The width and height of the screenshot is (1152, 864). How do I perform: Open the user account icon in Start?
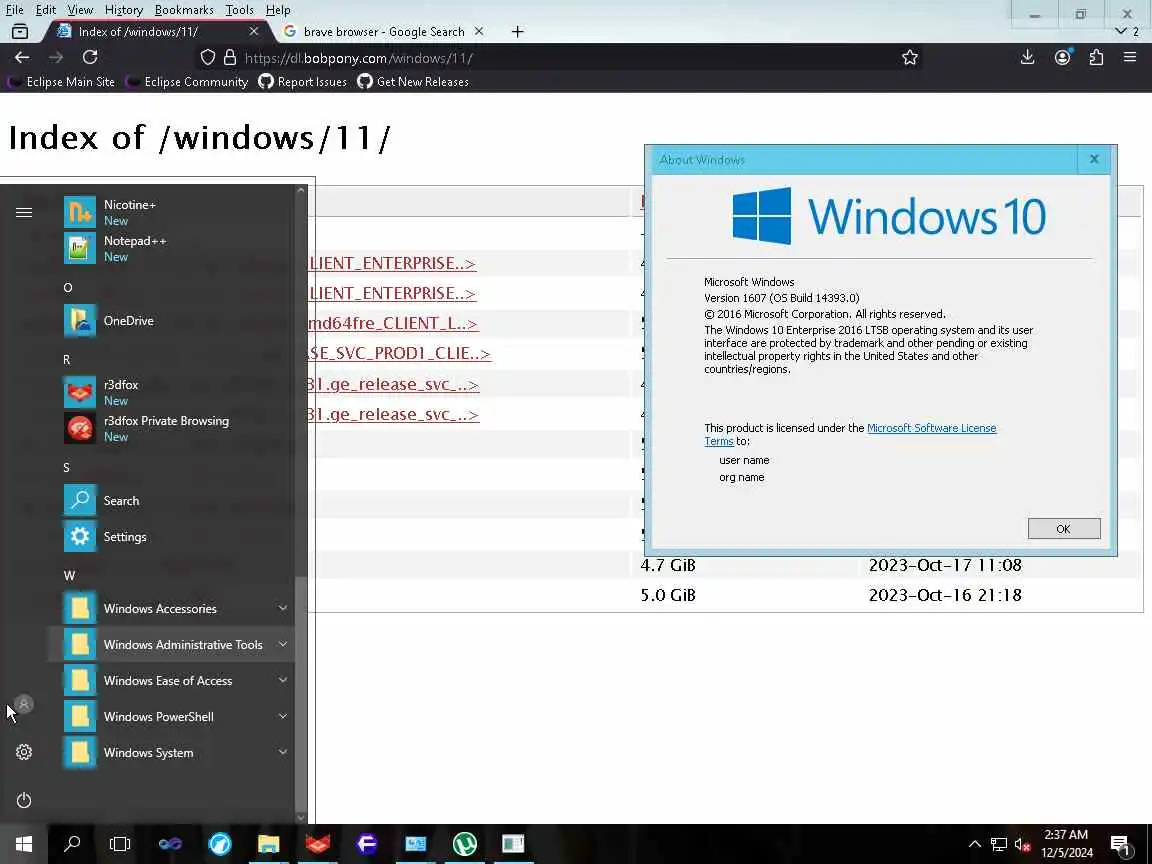click(x=24, y=705)
